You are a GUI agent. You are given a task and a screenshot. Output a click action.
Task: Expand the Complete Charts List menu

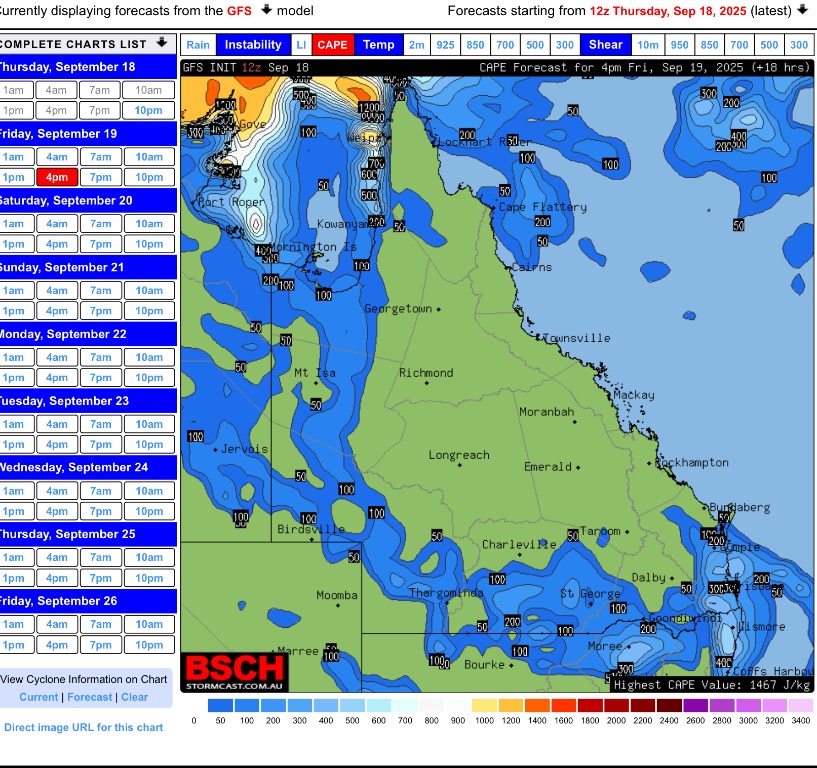tap(161, 44)
